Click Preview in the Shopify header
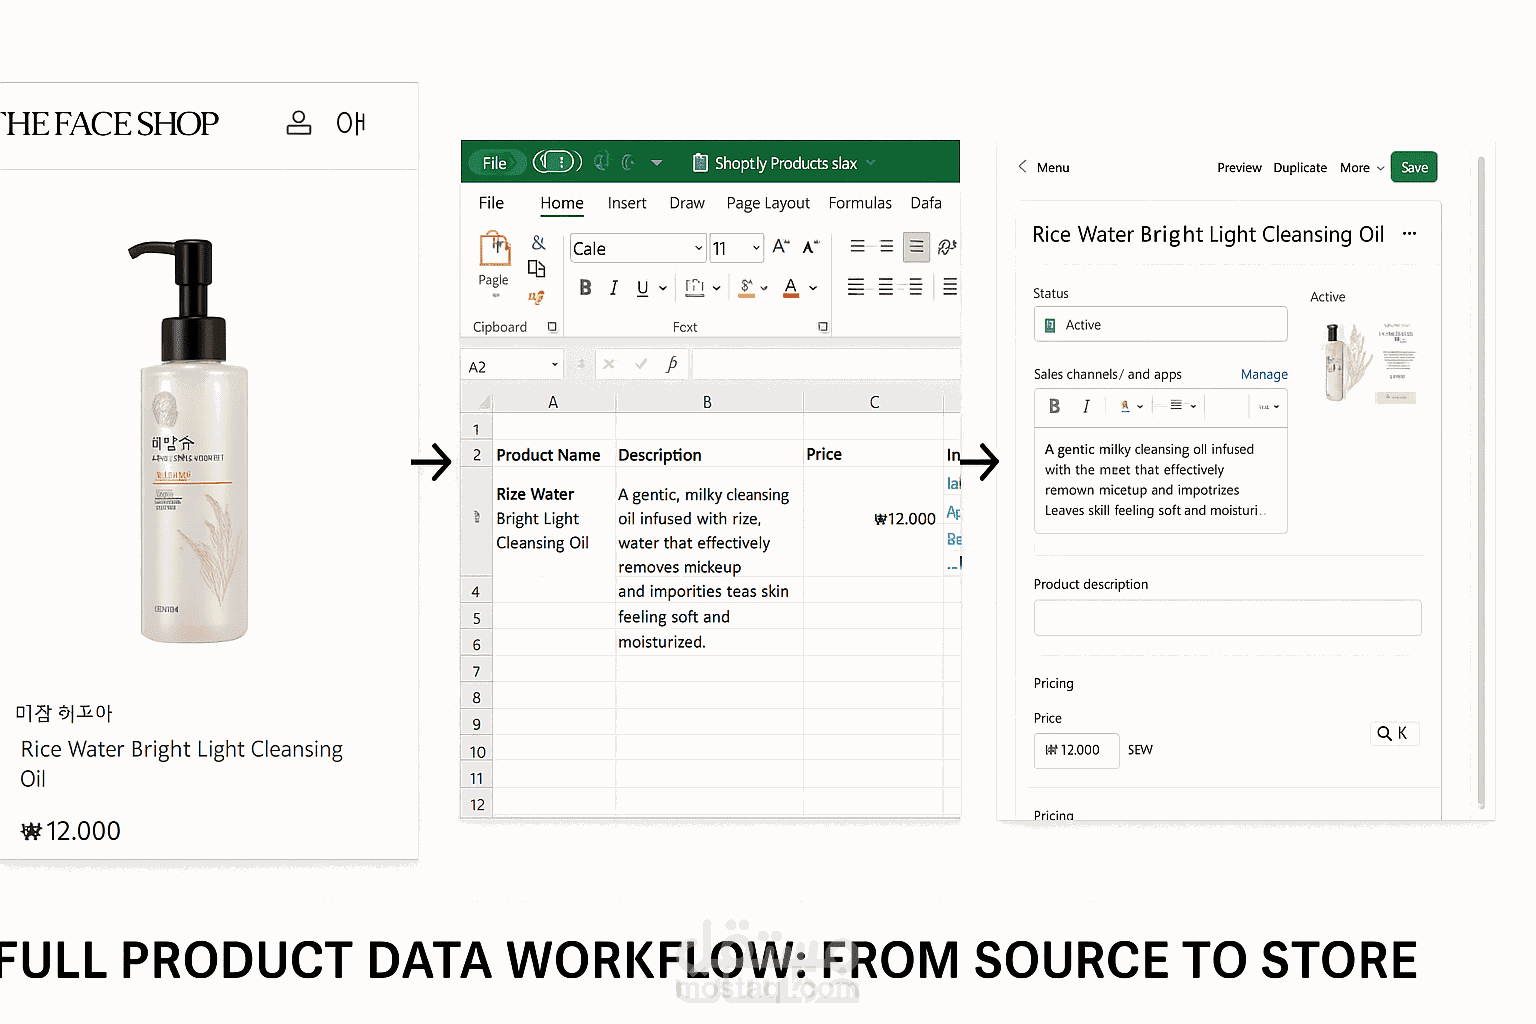Screen dimensions: 1536x1024 click(x=1239, y=168)
